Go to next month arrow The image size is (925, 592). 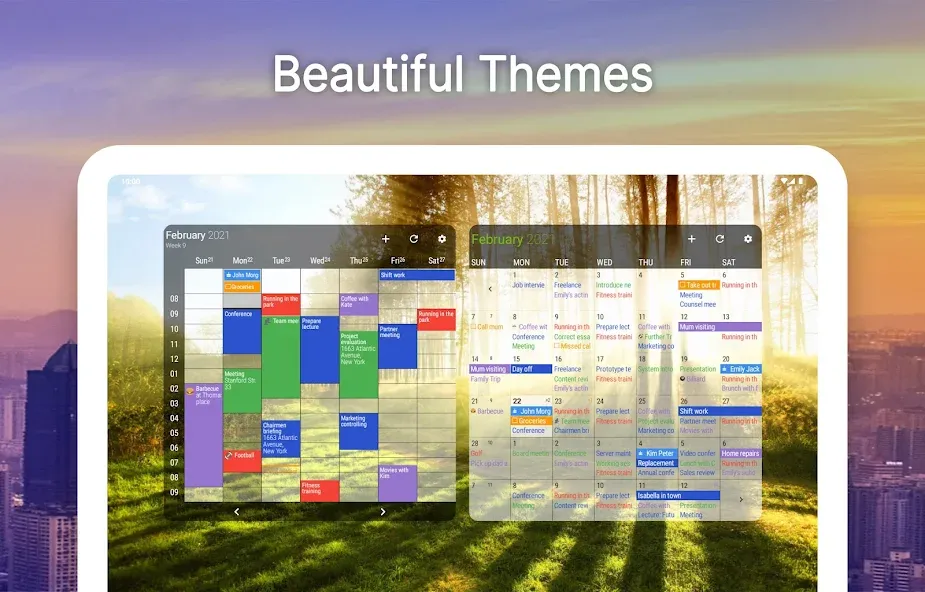point(741,499)
